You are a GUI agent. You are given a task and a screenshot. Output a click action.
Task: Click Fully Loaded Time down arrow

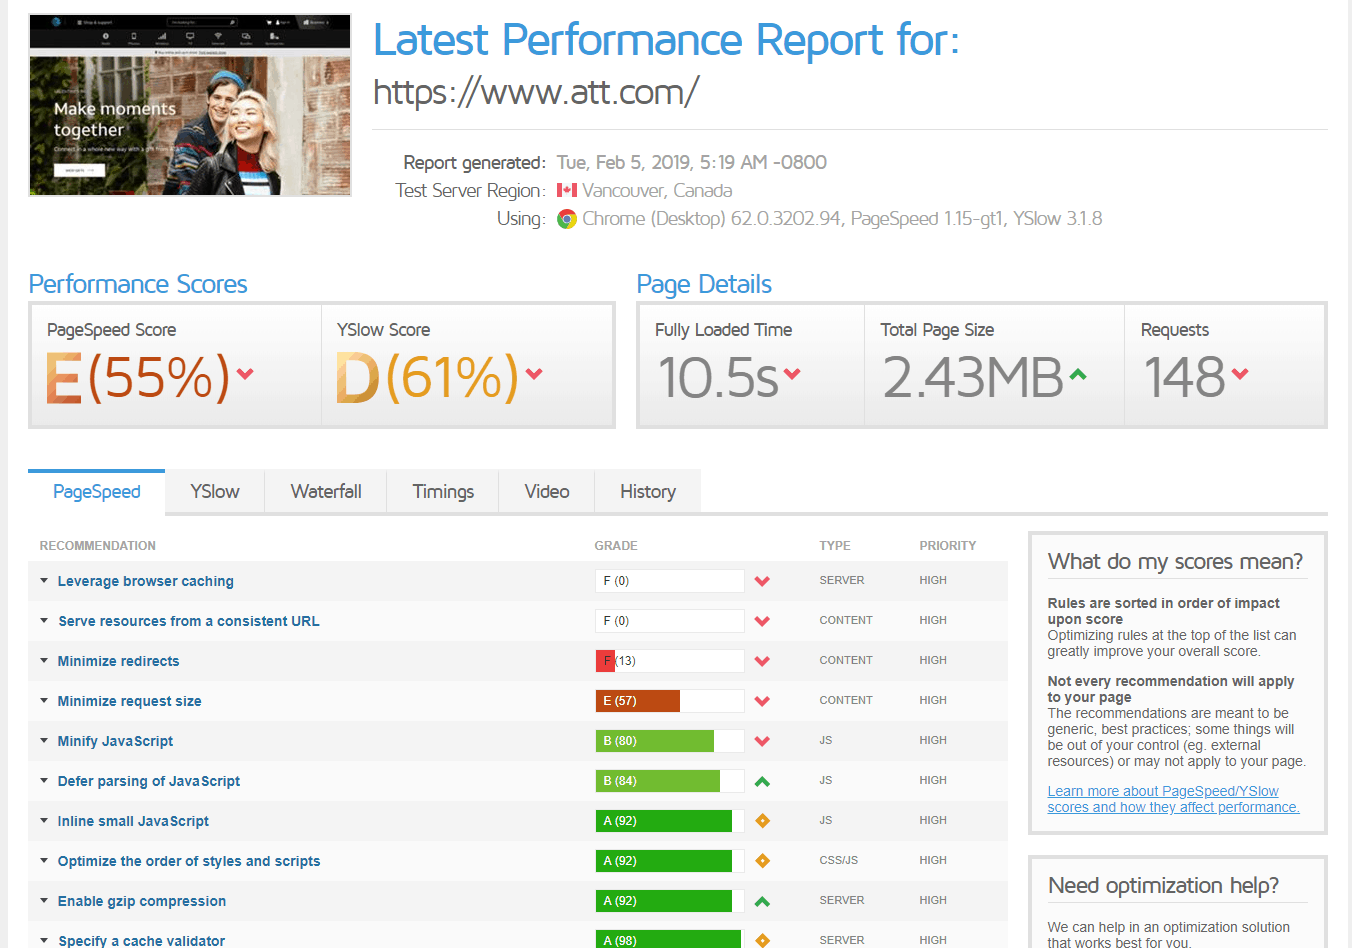point(792,374)
